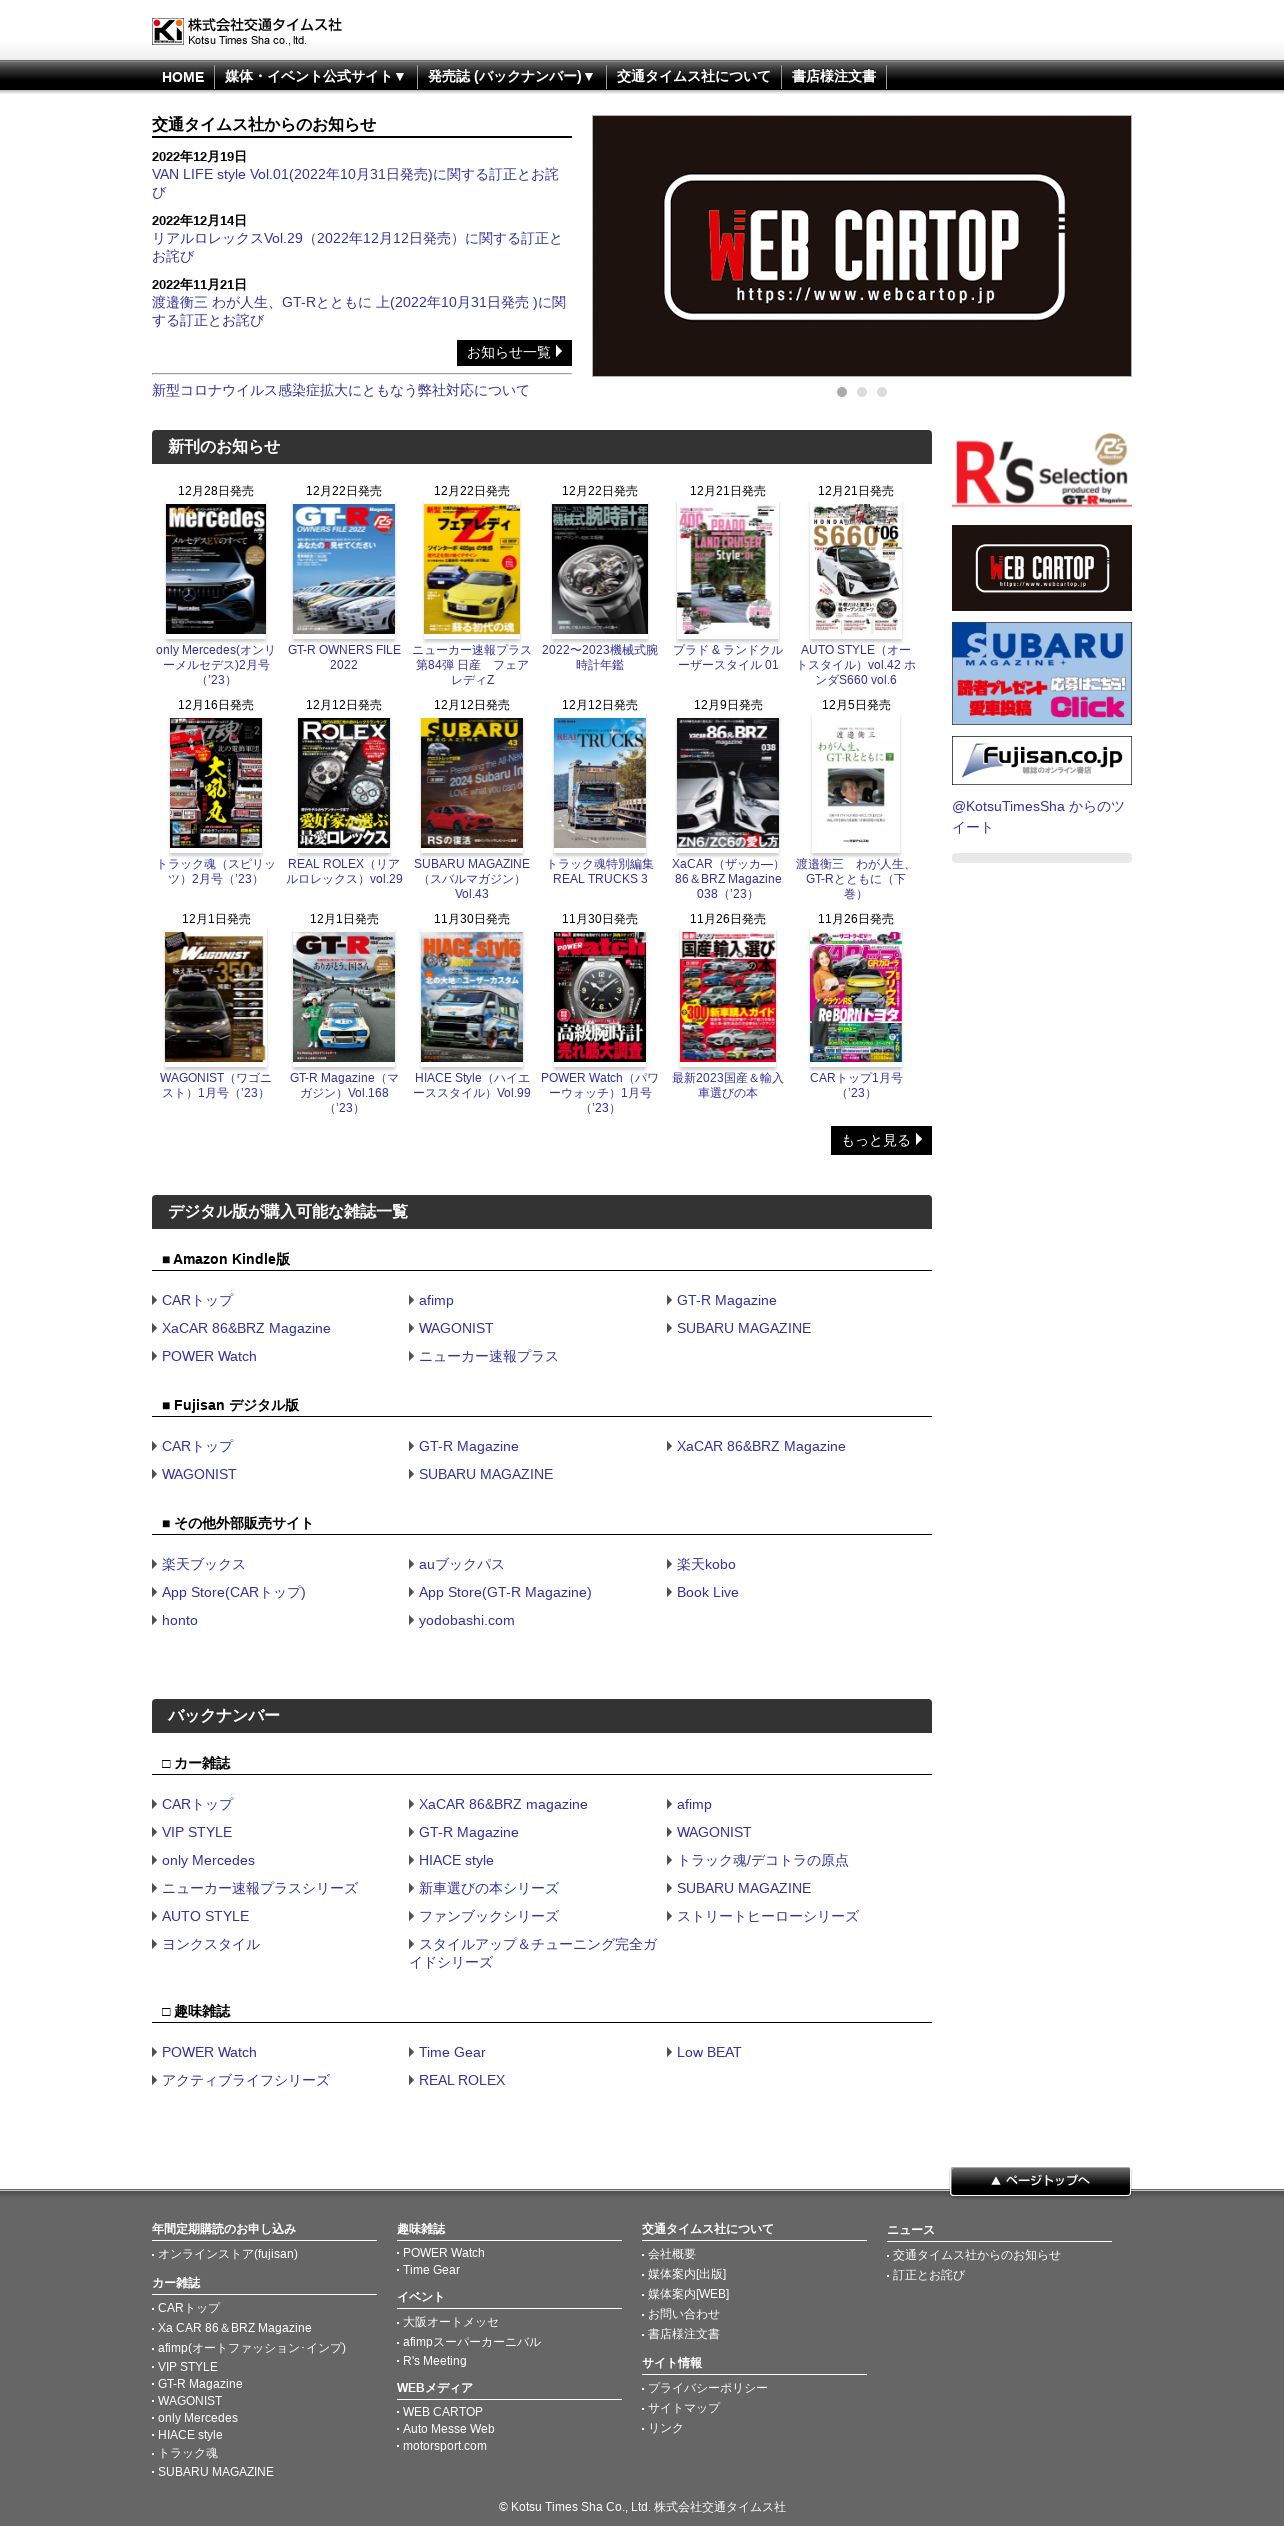Image resolution: width=1284 pixels, height=2526 pixels.
Task: Open XaCAR 86&BRZ Magazine 038 cover
Action: coord(728,783)
